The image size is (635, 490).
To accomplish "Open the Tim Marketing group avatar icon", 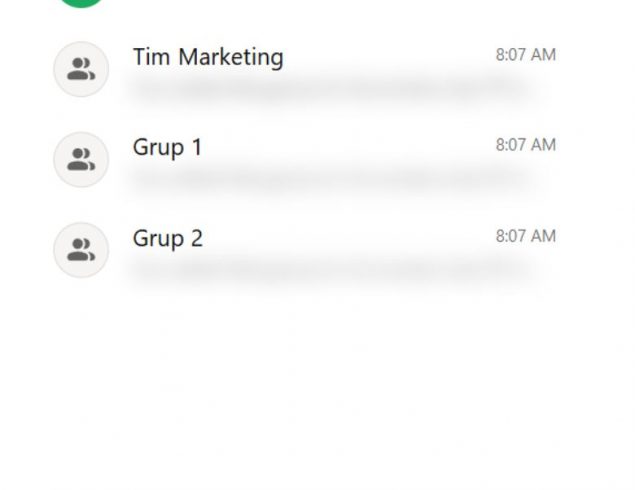I will click(x=81, y=69).
